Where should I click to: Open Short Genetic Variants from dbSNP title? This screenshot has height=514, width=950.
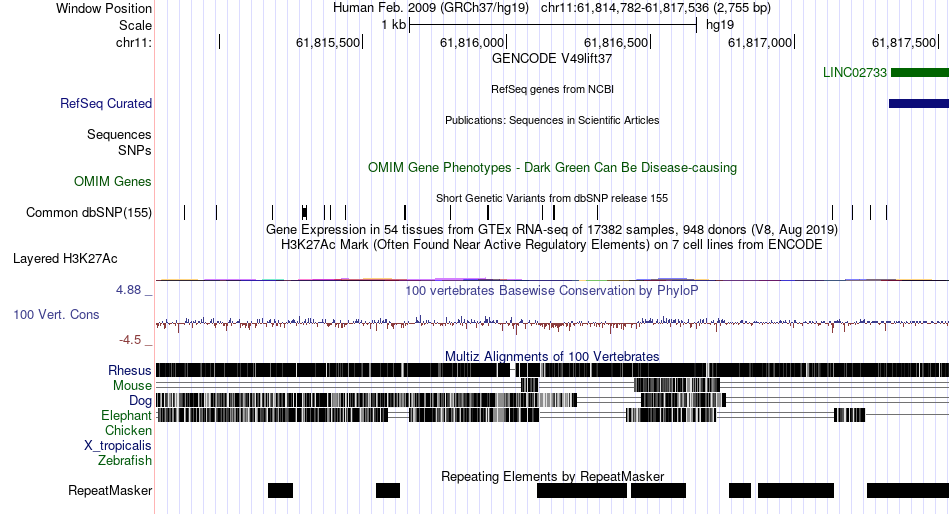[x=552, y=198]
